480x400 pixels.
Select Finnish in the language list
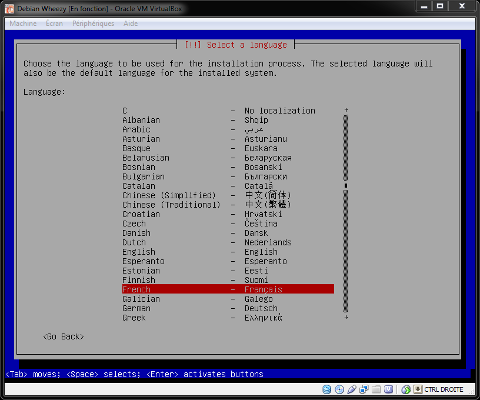point(228,280)
